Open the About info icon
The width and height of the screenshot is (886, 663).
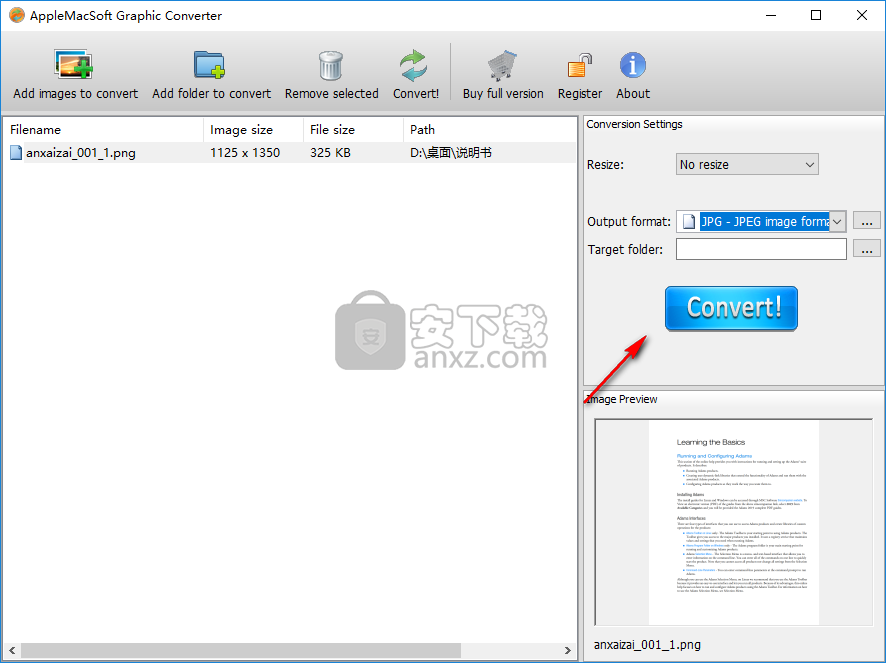pyautogui.click(x=632, y=65)
